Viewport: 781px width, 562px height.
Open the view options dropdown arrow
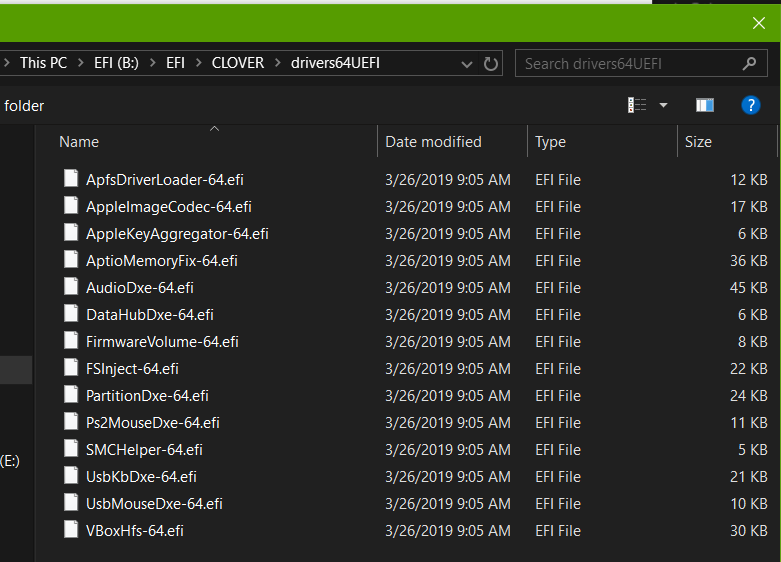point(663,105)
